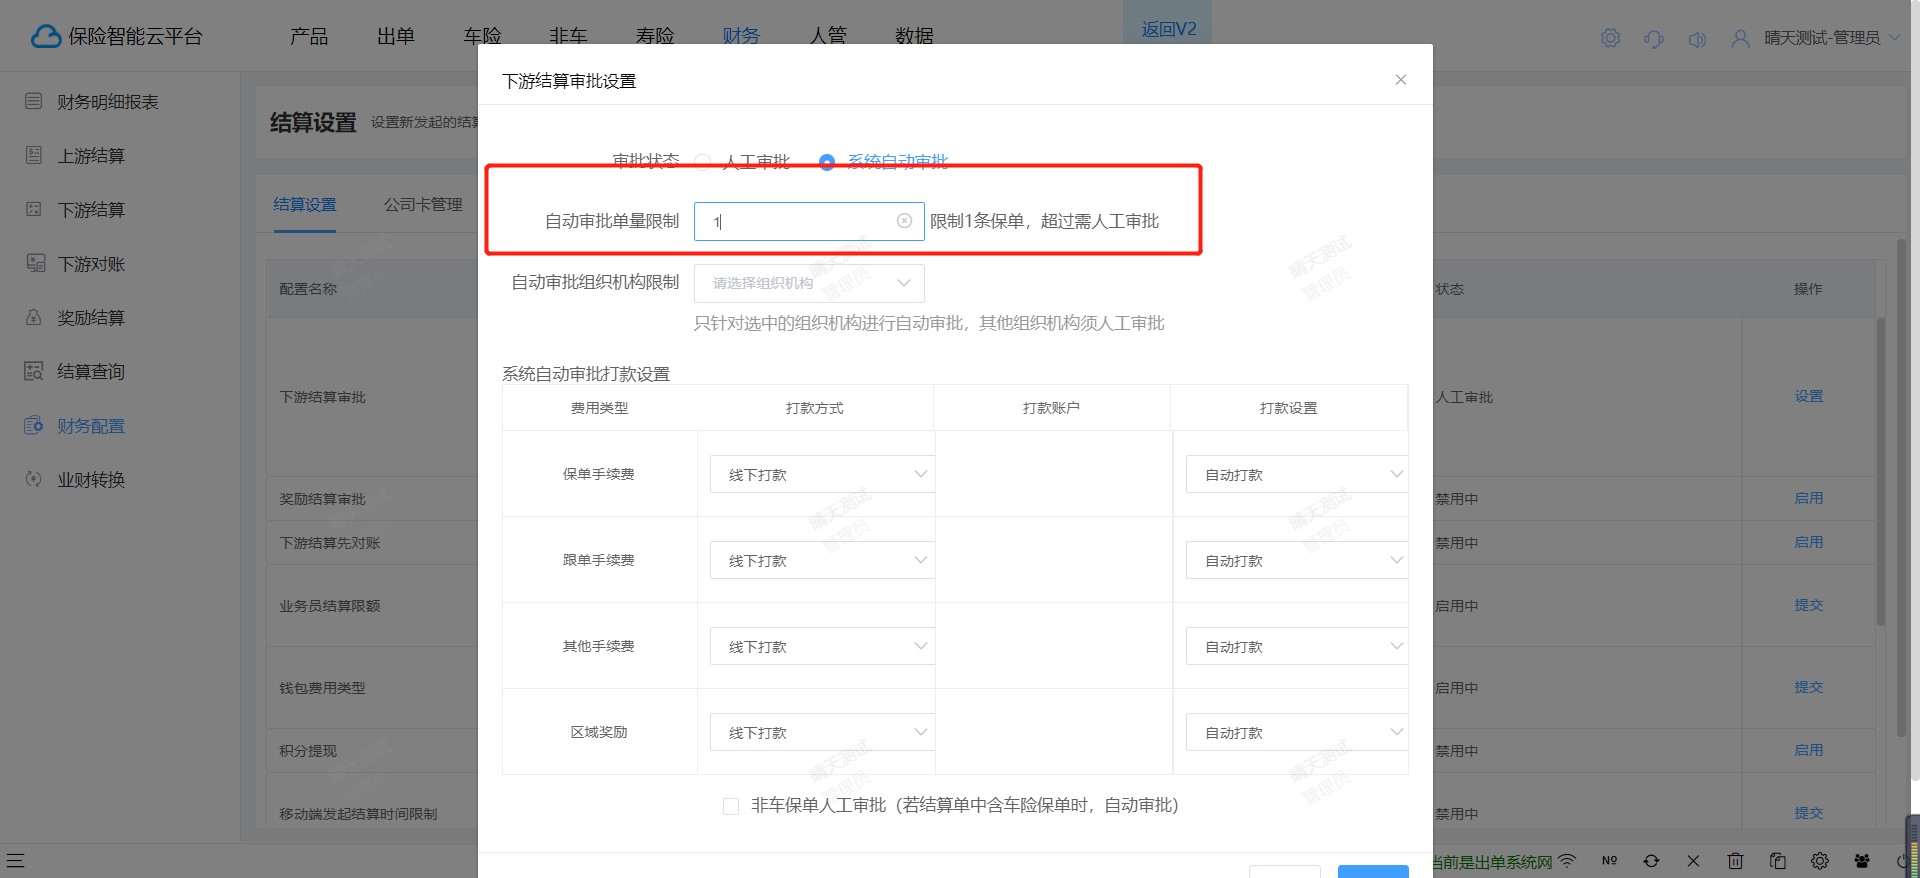Click the gear icon in bottom bar
This screenshot has width=1920, height=878.
(x=1819, y=860)
